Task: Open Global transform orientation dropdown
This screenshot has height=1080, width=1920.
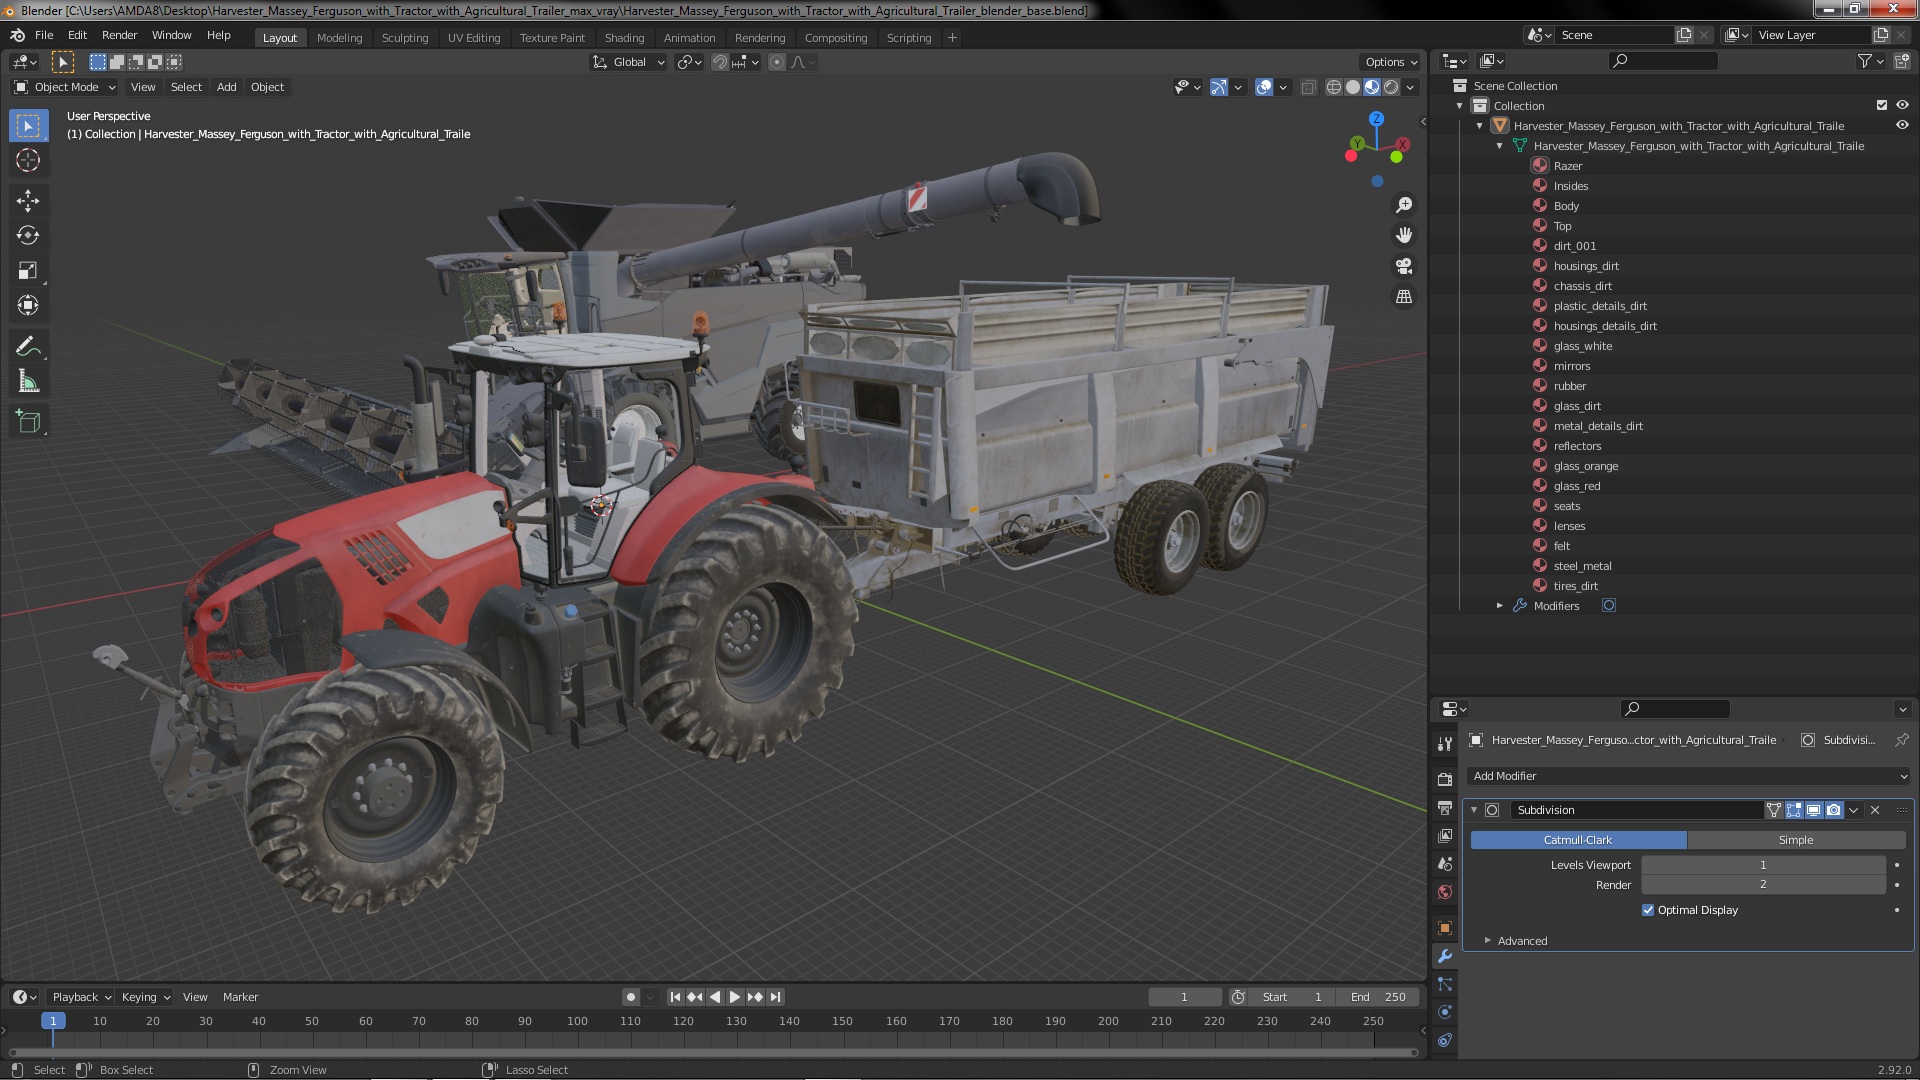Action: point(629,62)
